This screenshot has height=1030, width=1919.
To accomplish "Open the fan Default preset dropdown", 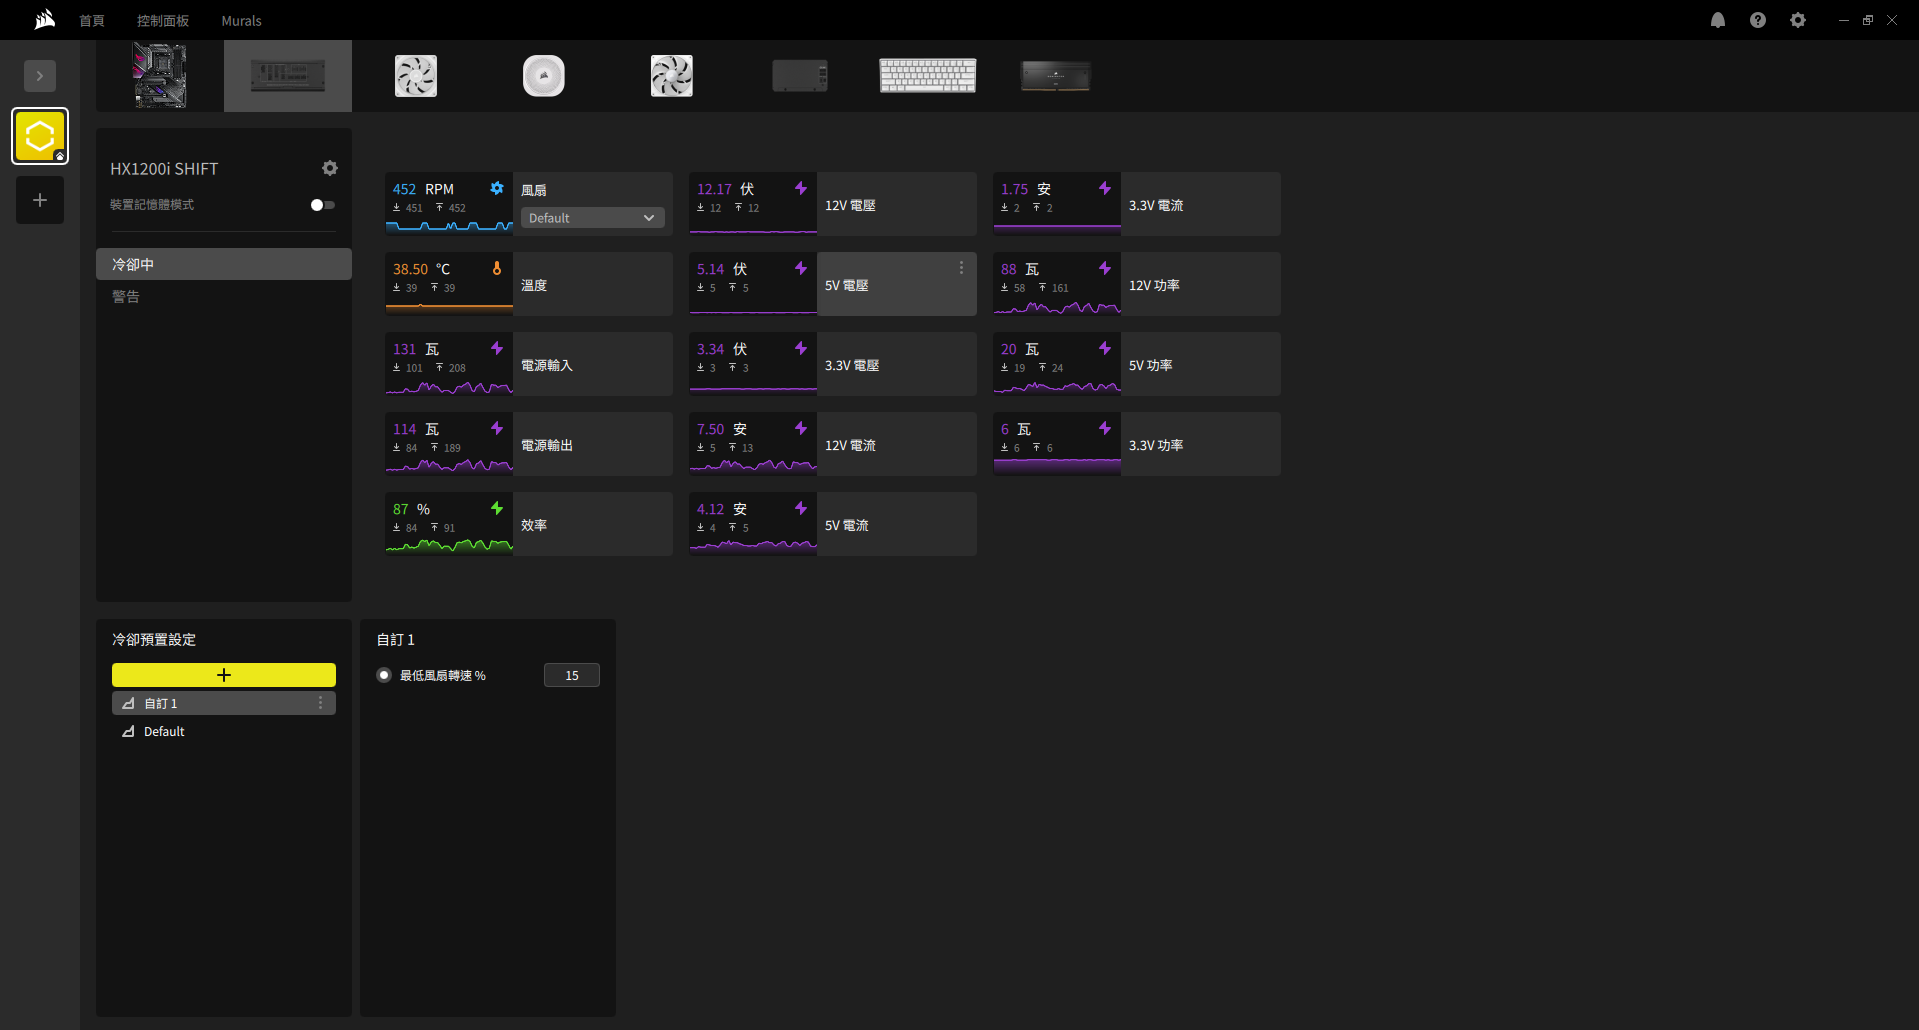I will [592, 218].
